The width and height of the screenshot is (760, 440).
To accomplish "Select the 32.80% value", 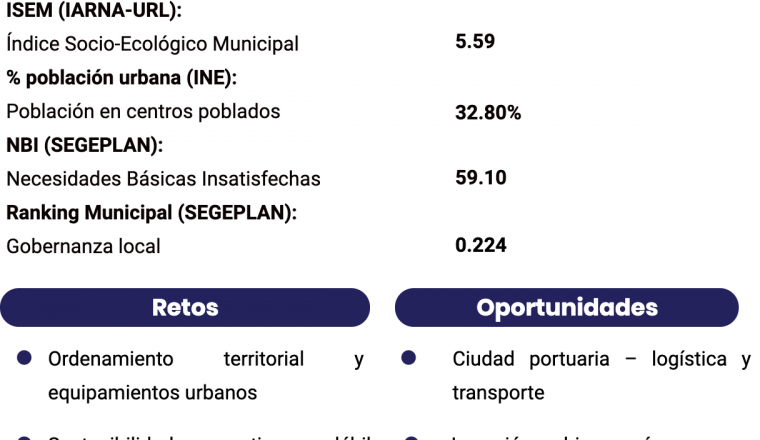I will 488,113.
